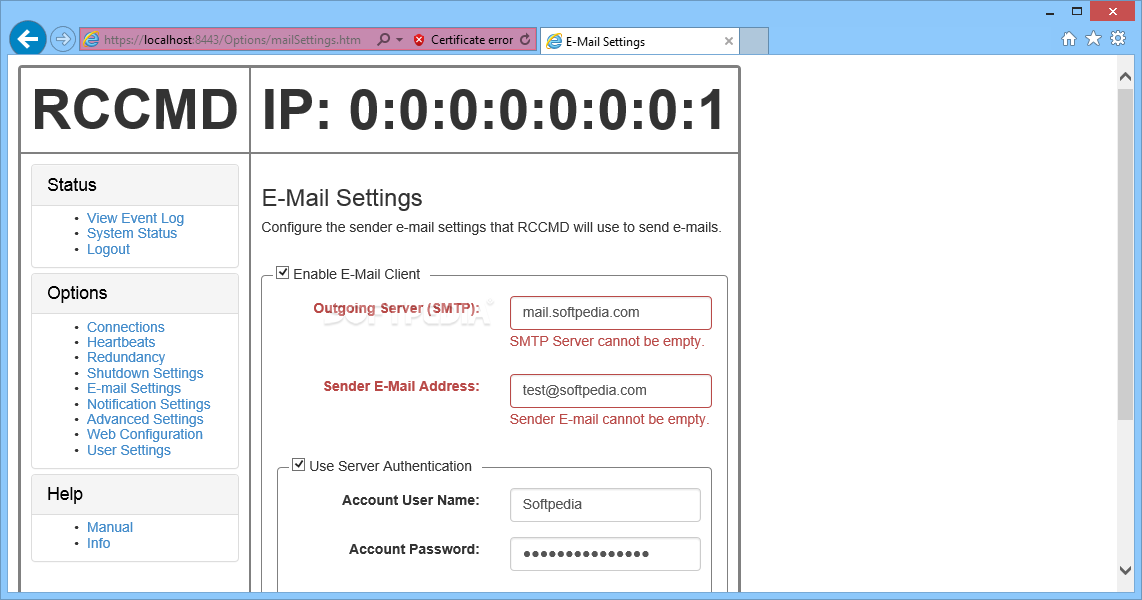Viewport: 1142px width, 600px height.
Task: Minimize the browser window
Action: 1050,12
